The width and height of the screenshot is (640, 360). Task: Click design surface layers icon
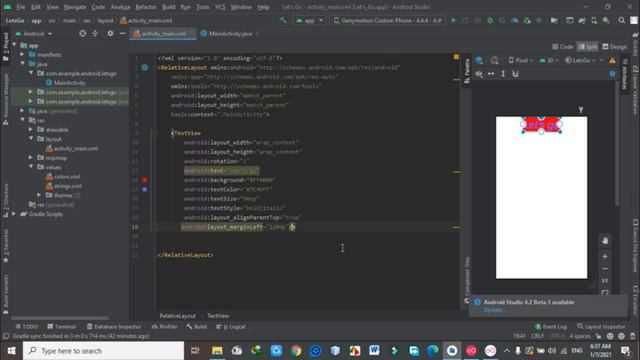480,60
